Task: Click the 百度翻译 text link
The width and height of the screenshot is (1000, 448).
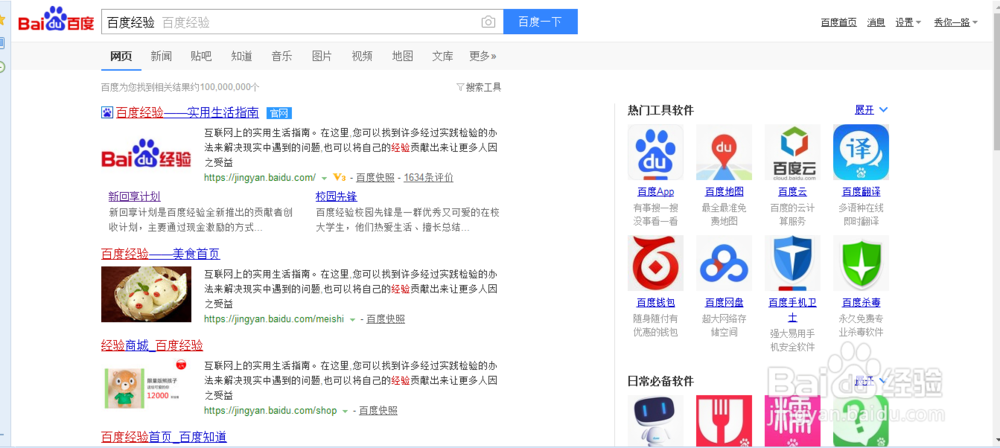Action: [x=860, y=191]
